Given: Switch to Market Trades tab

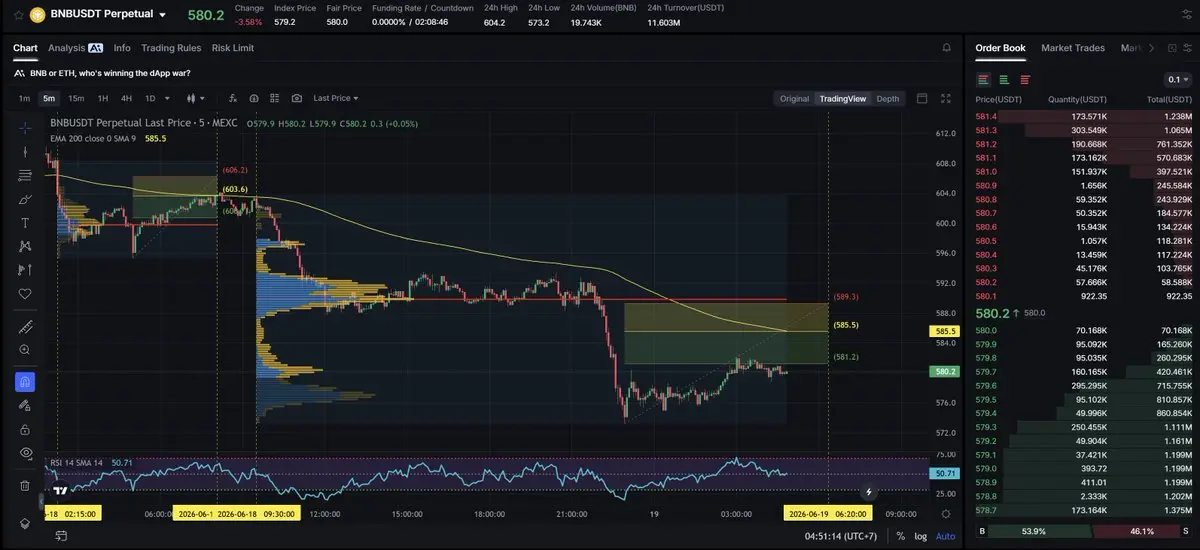Looking at the screenshot, I should 1074,48.
